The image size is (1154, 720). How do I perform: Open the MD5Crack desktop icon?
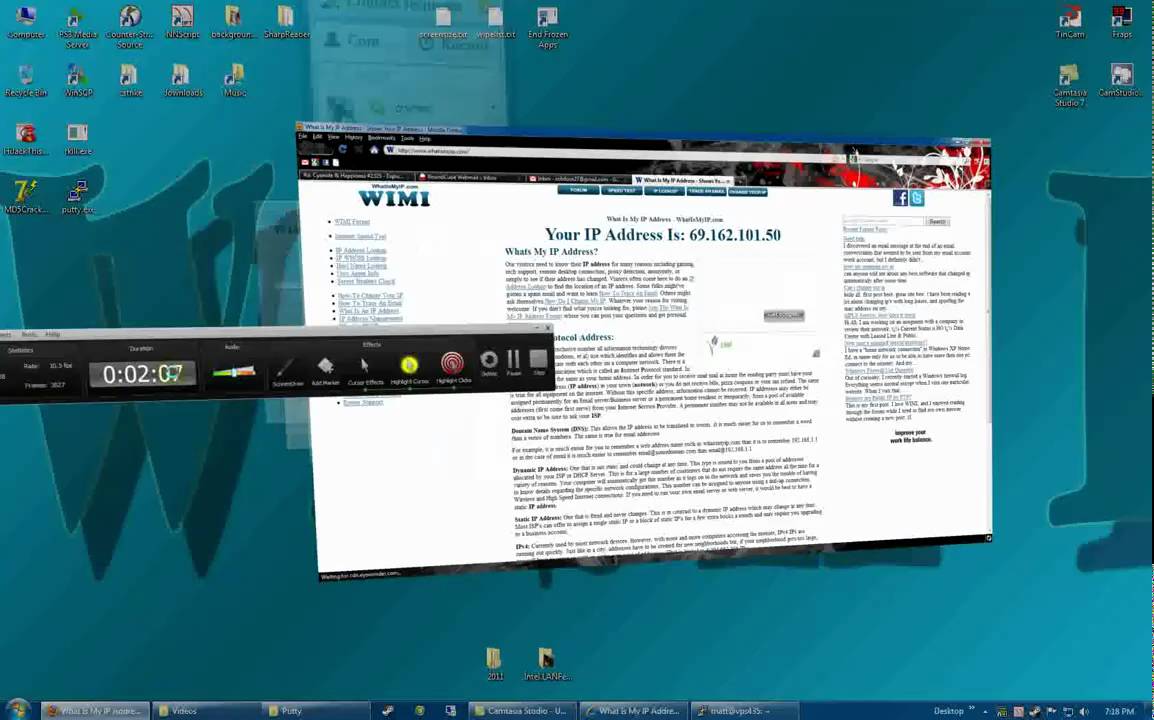coord(26,197)
